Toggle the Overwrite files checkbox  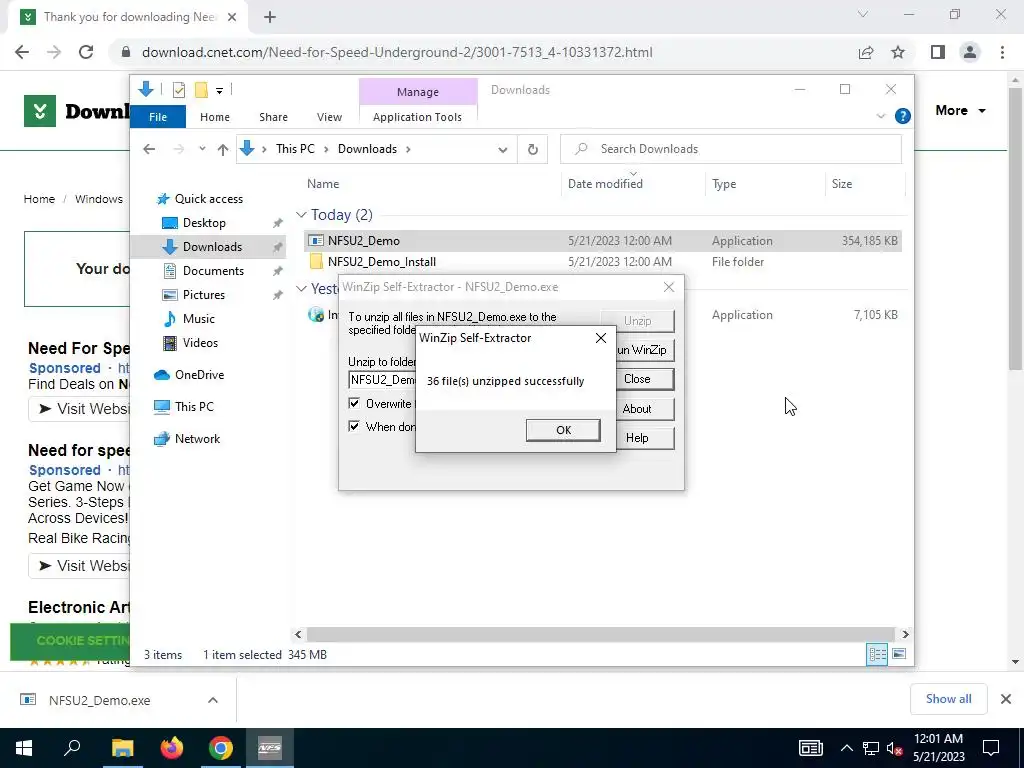(354, 404)
